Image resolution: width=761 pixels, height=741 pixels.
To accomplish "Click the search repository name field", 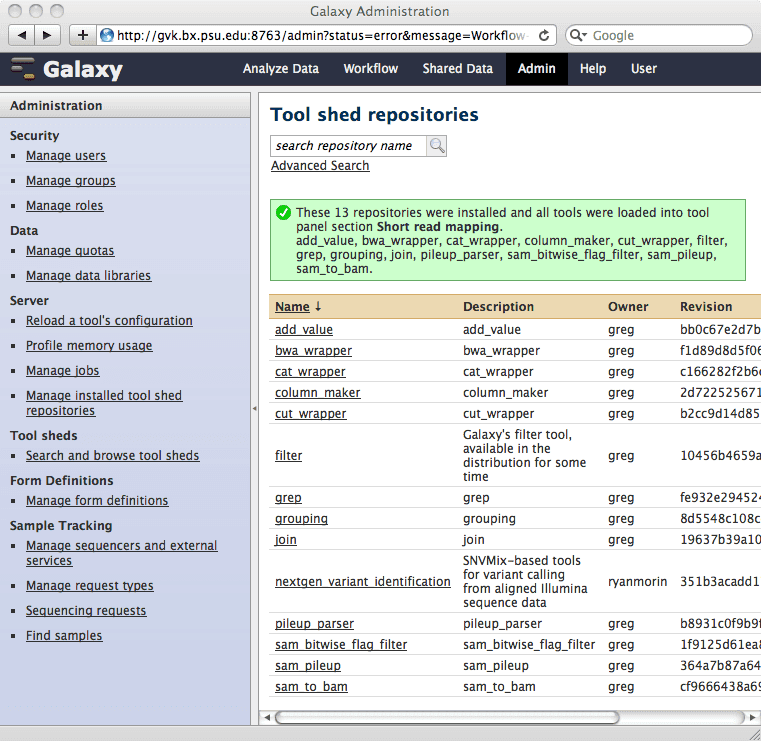I will (348, 146).
